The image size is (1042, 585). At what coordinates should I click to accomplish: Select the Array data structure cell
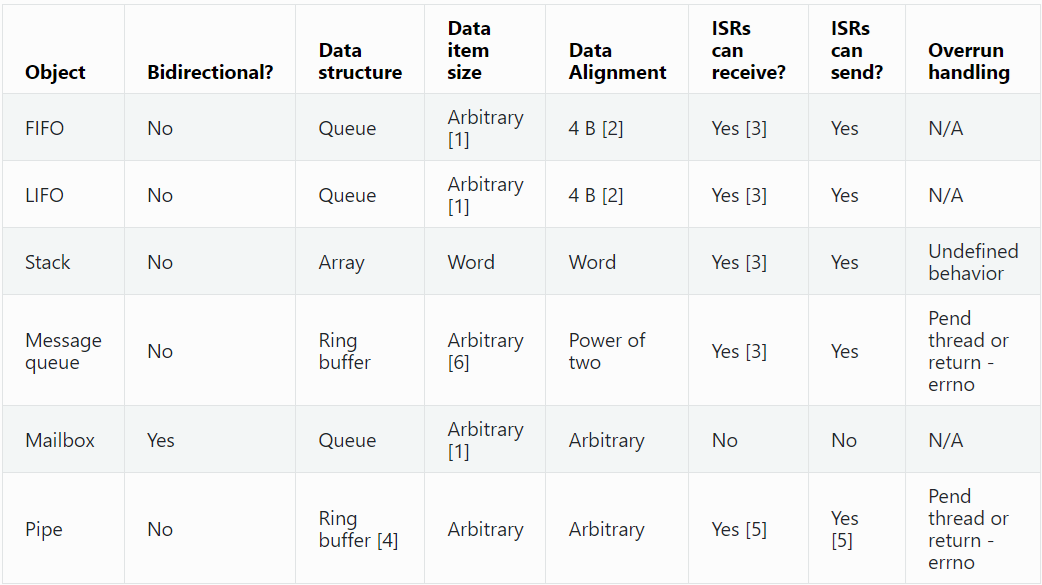click(x=341, y=262)
